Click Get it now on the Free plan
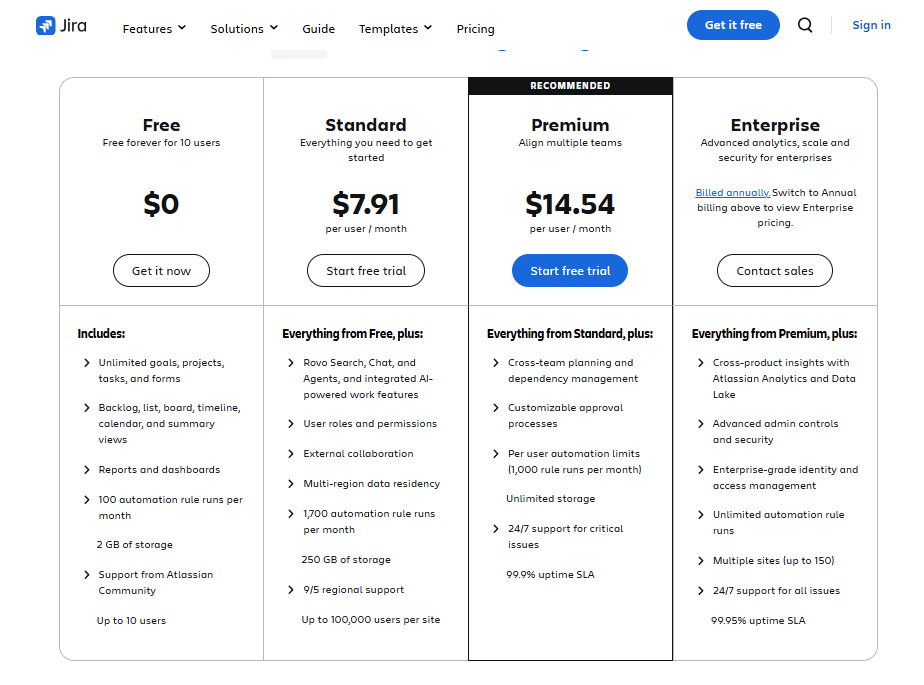 161,270
